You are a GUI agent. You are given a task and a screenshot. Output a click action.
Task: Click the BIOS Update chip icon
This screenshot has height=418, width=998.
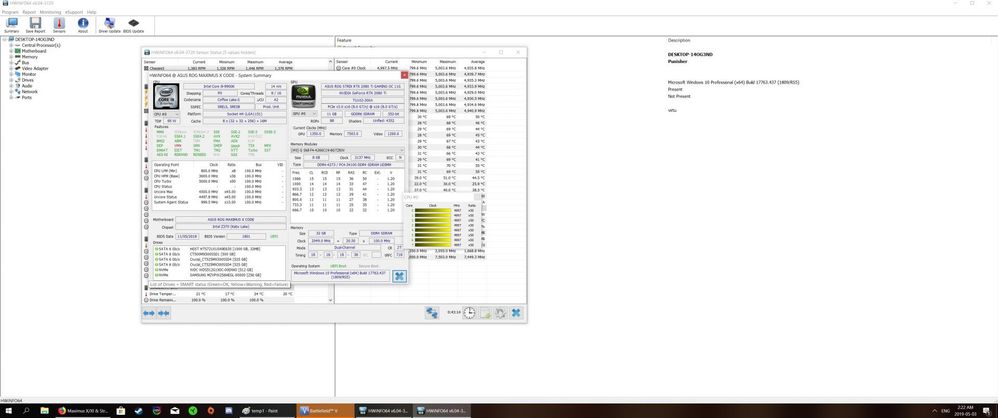(x=134, y=25)
